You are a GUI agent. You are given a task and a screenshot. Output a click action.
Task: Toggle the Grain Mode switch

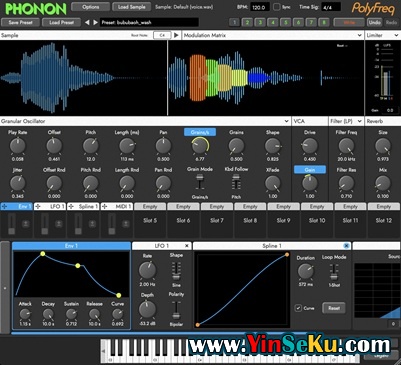point(200,182)
